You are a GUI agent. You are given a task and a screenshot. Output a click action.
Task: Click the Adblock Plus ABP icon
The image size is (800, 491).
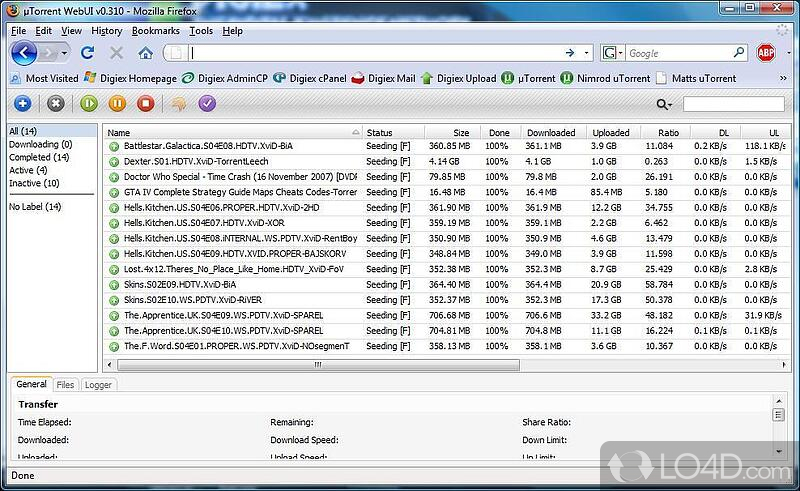coord(767,53)
